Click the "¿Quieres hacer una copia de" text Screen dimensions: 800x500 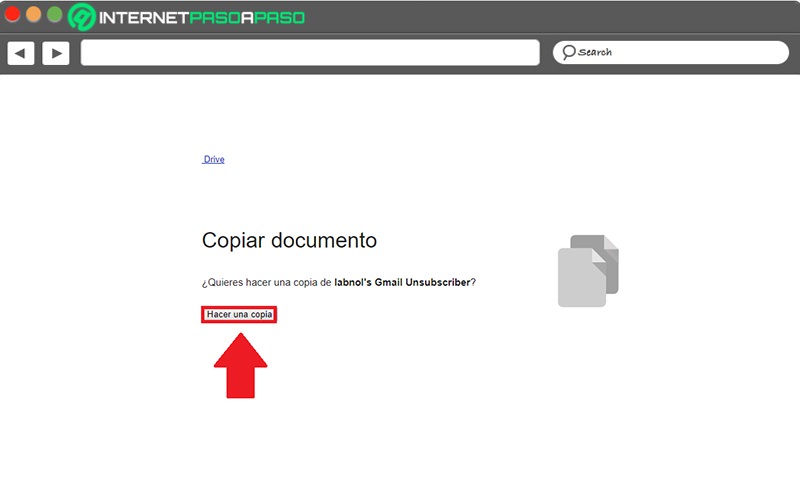(267, 282)
